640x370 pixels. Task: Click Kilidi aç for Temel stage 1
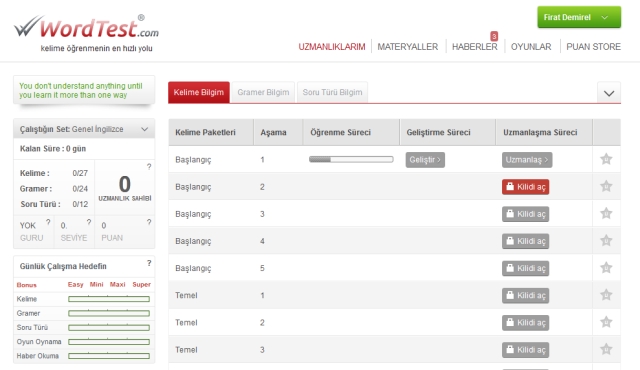click(x=525, y=295)
